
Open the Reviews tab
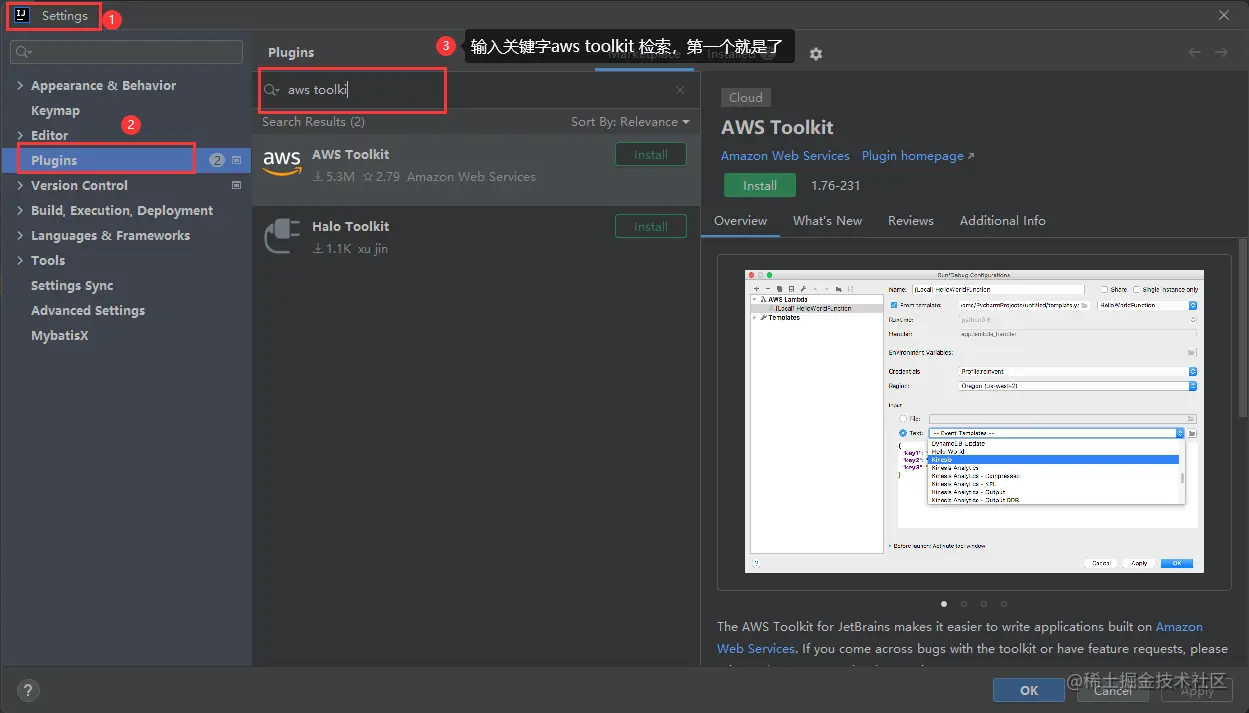coord(911,221)
